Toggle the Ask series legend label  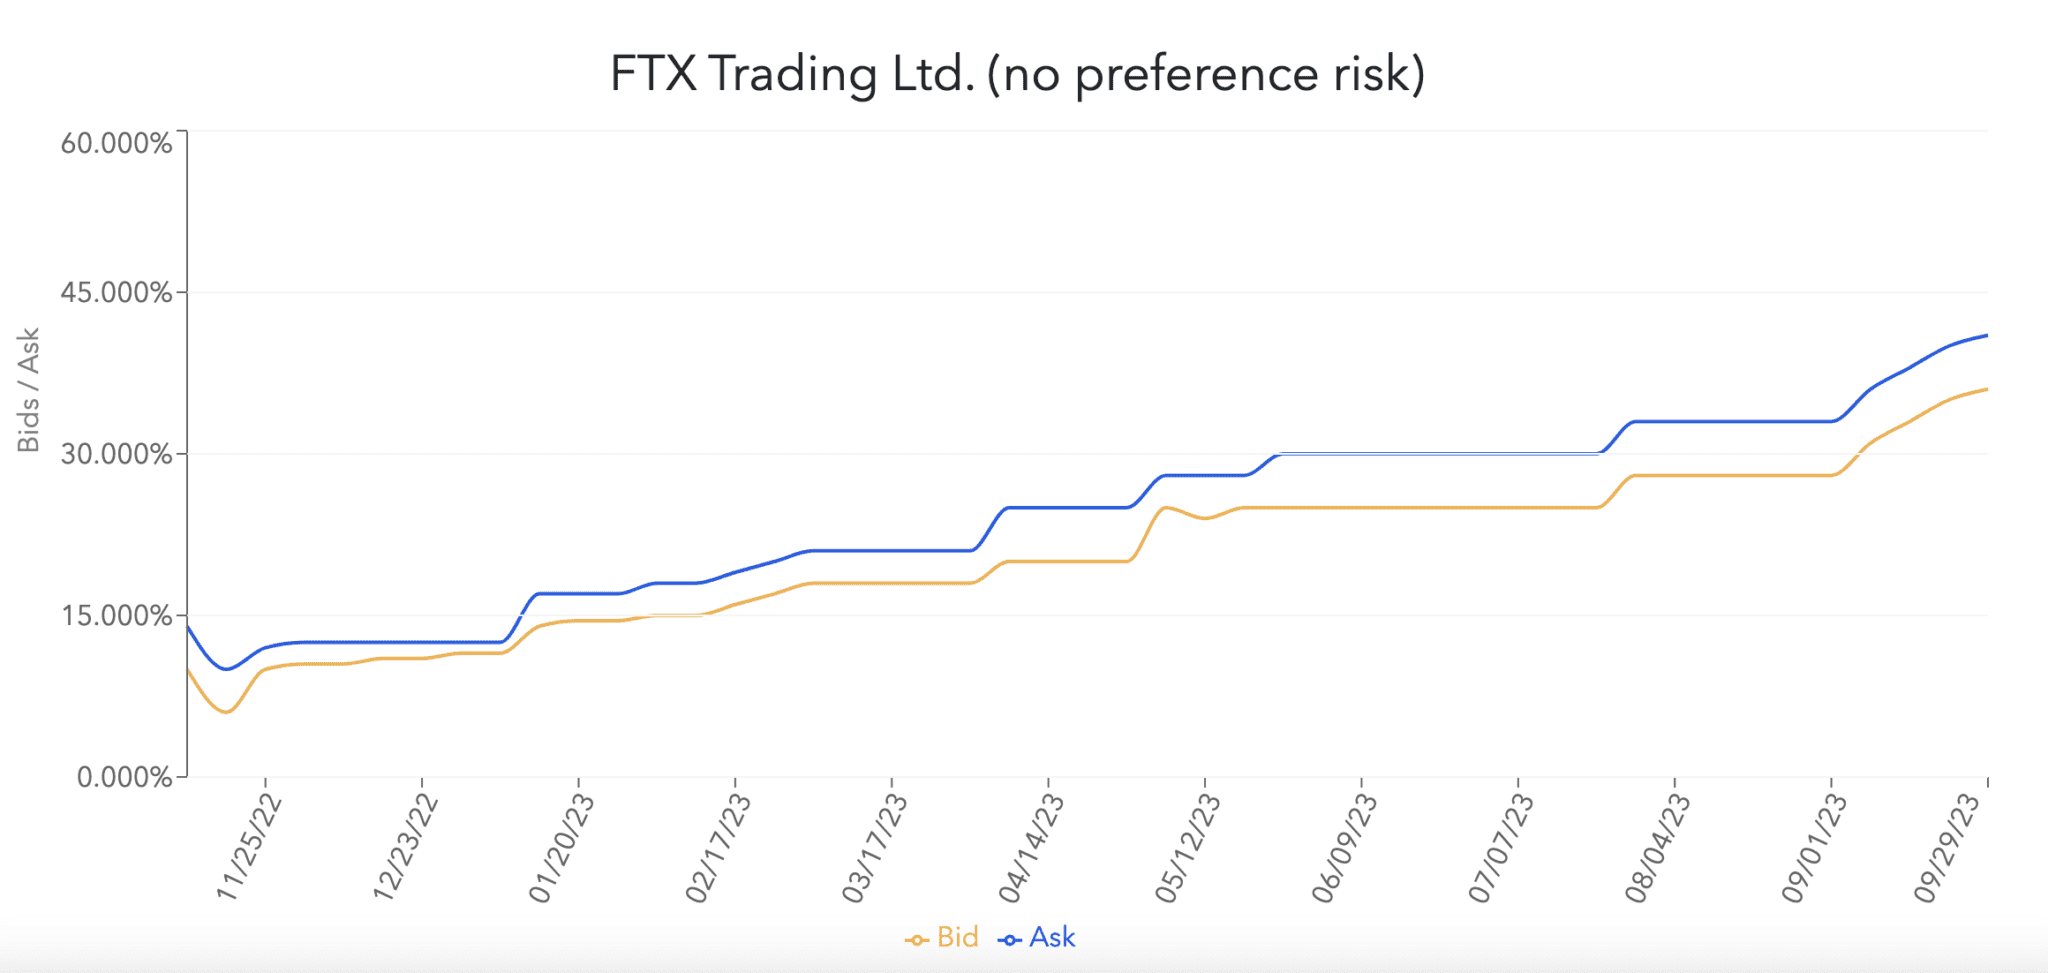pos(1052,938)
